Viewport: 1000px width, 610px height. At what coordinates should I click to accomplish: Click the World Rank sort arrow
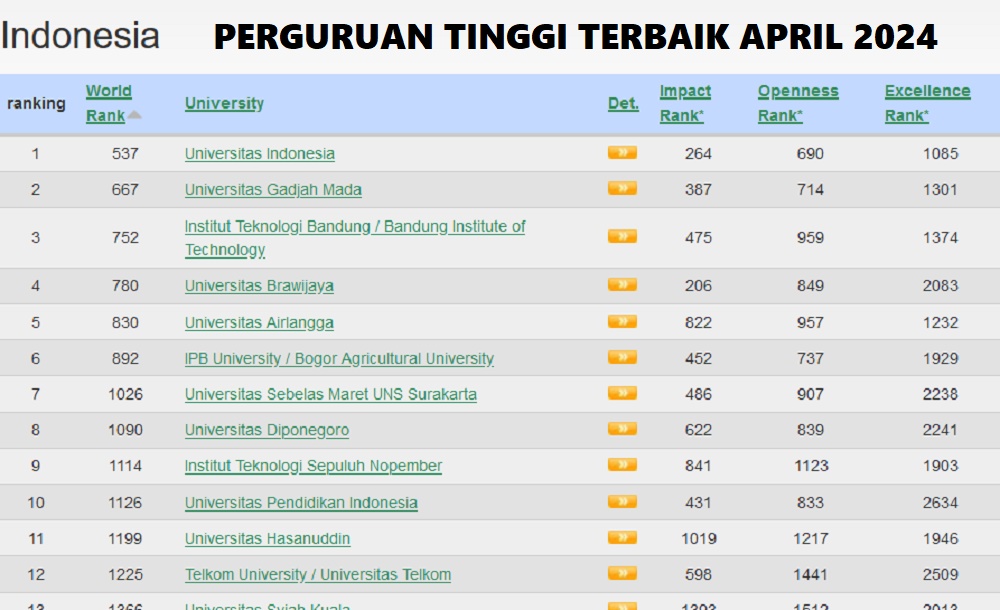(x=134, y=116)
